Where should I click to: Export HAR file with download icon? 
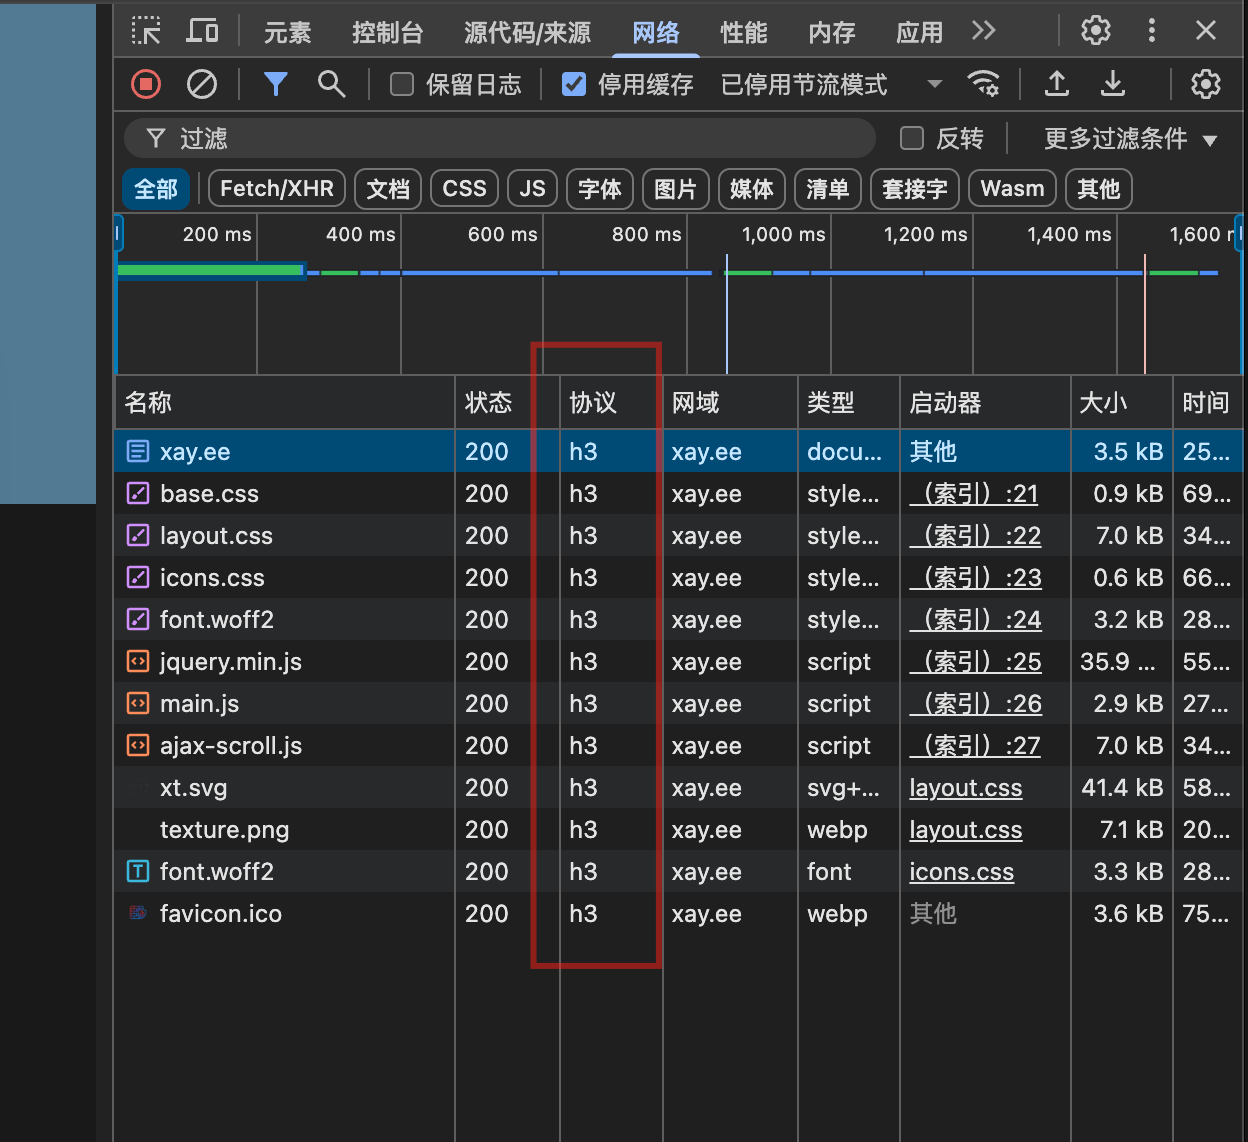[1113, 84]
